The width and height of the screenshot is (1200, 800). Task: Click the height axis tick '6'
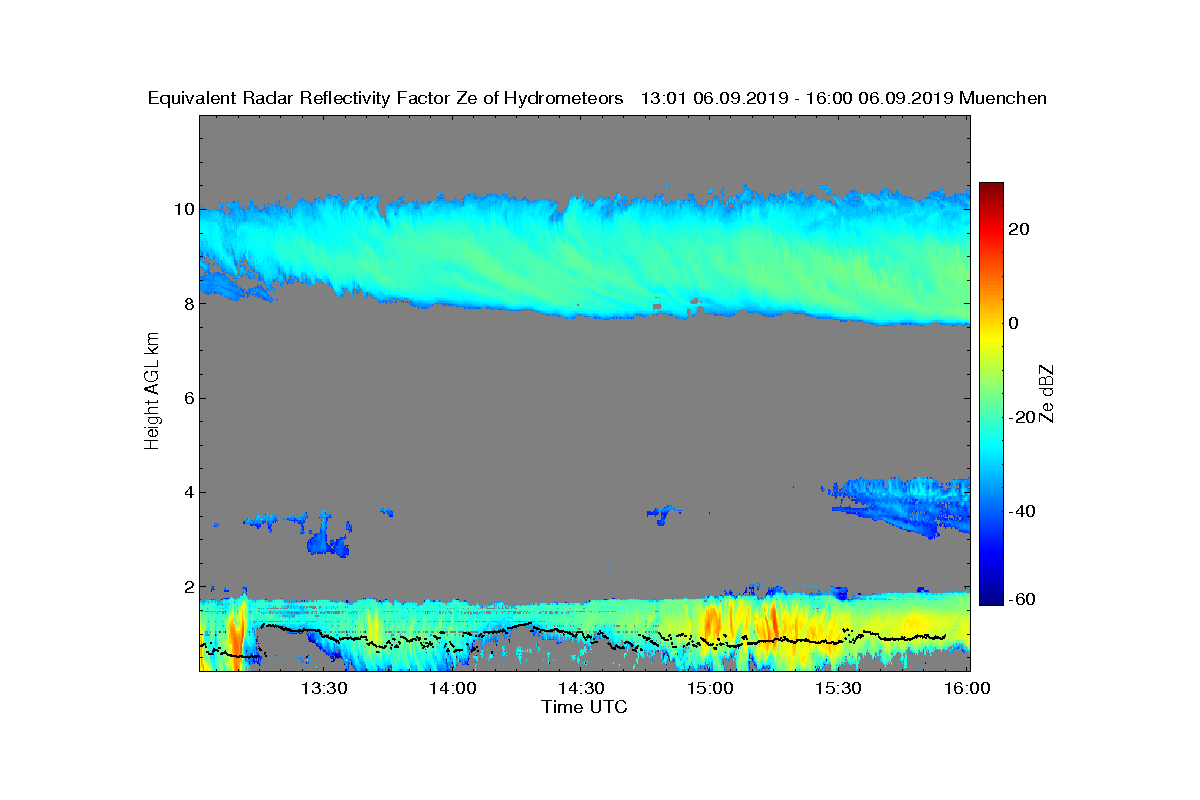[x=187, y=398]
